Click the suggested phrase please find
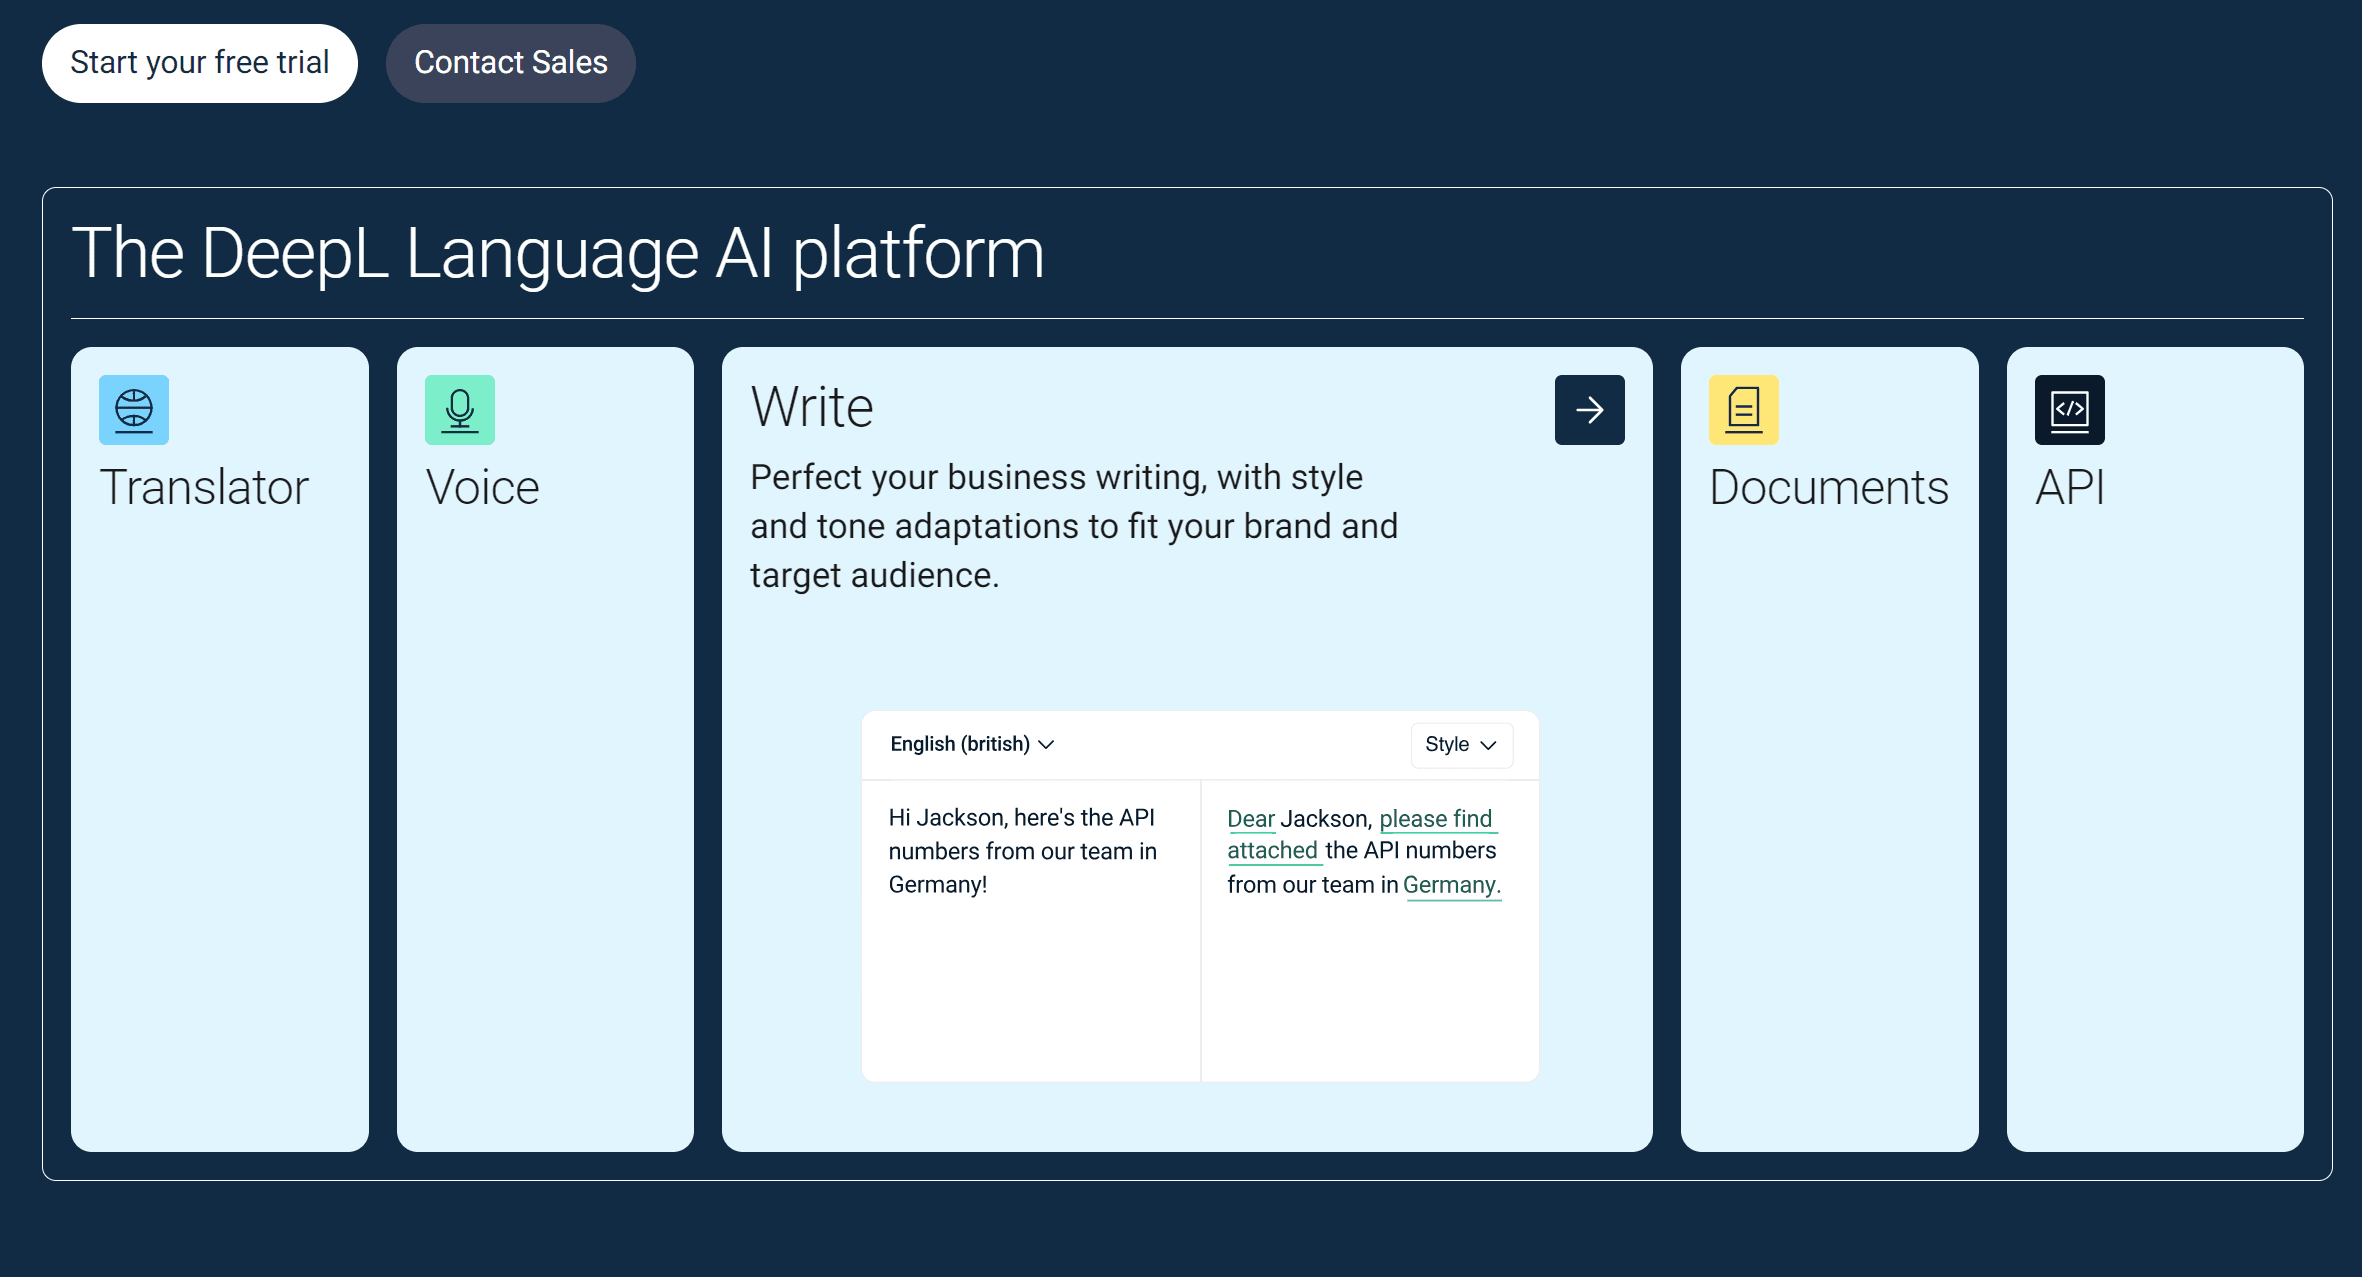The width and height of the screenshot is (2362, 1277). tap(1435, 819)
